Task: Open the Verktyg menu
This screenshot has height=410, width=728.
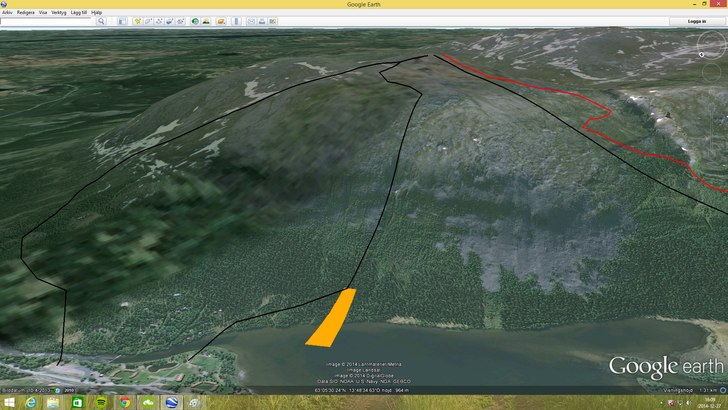Action: click(x=58, y=13)
